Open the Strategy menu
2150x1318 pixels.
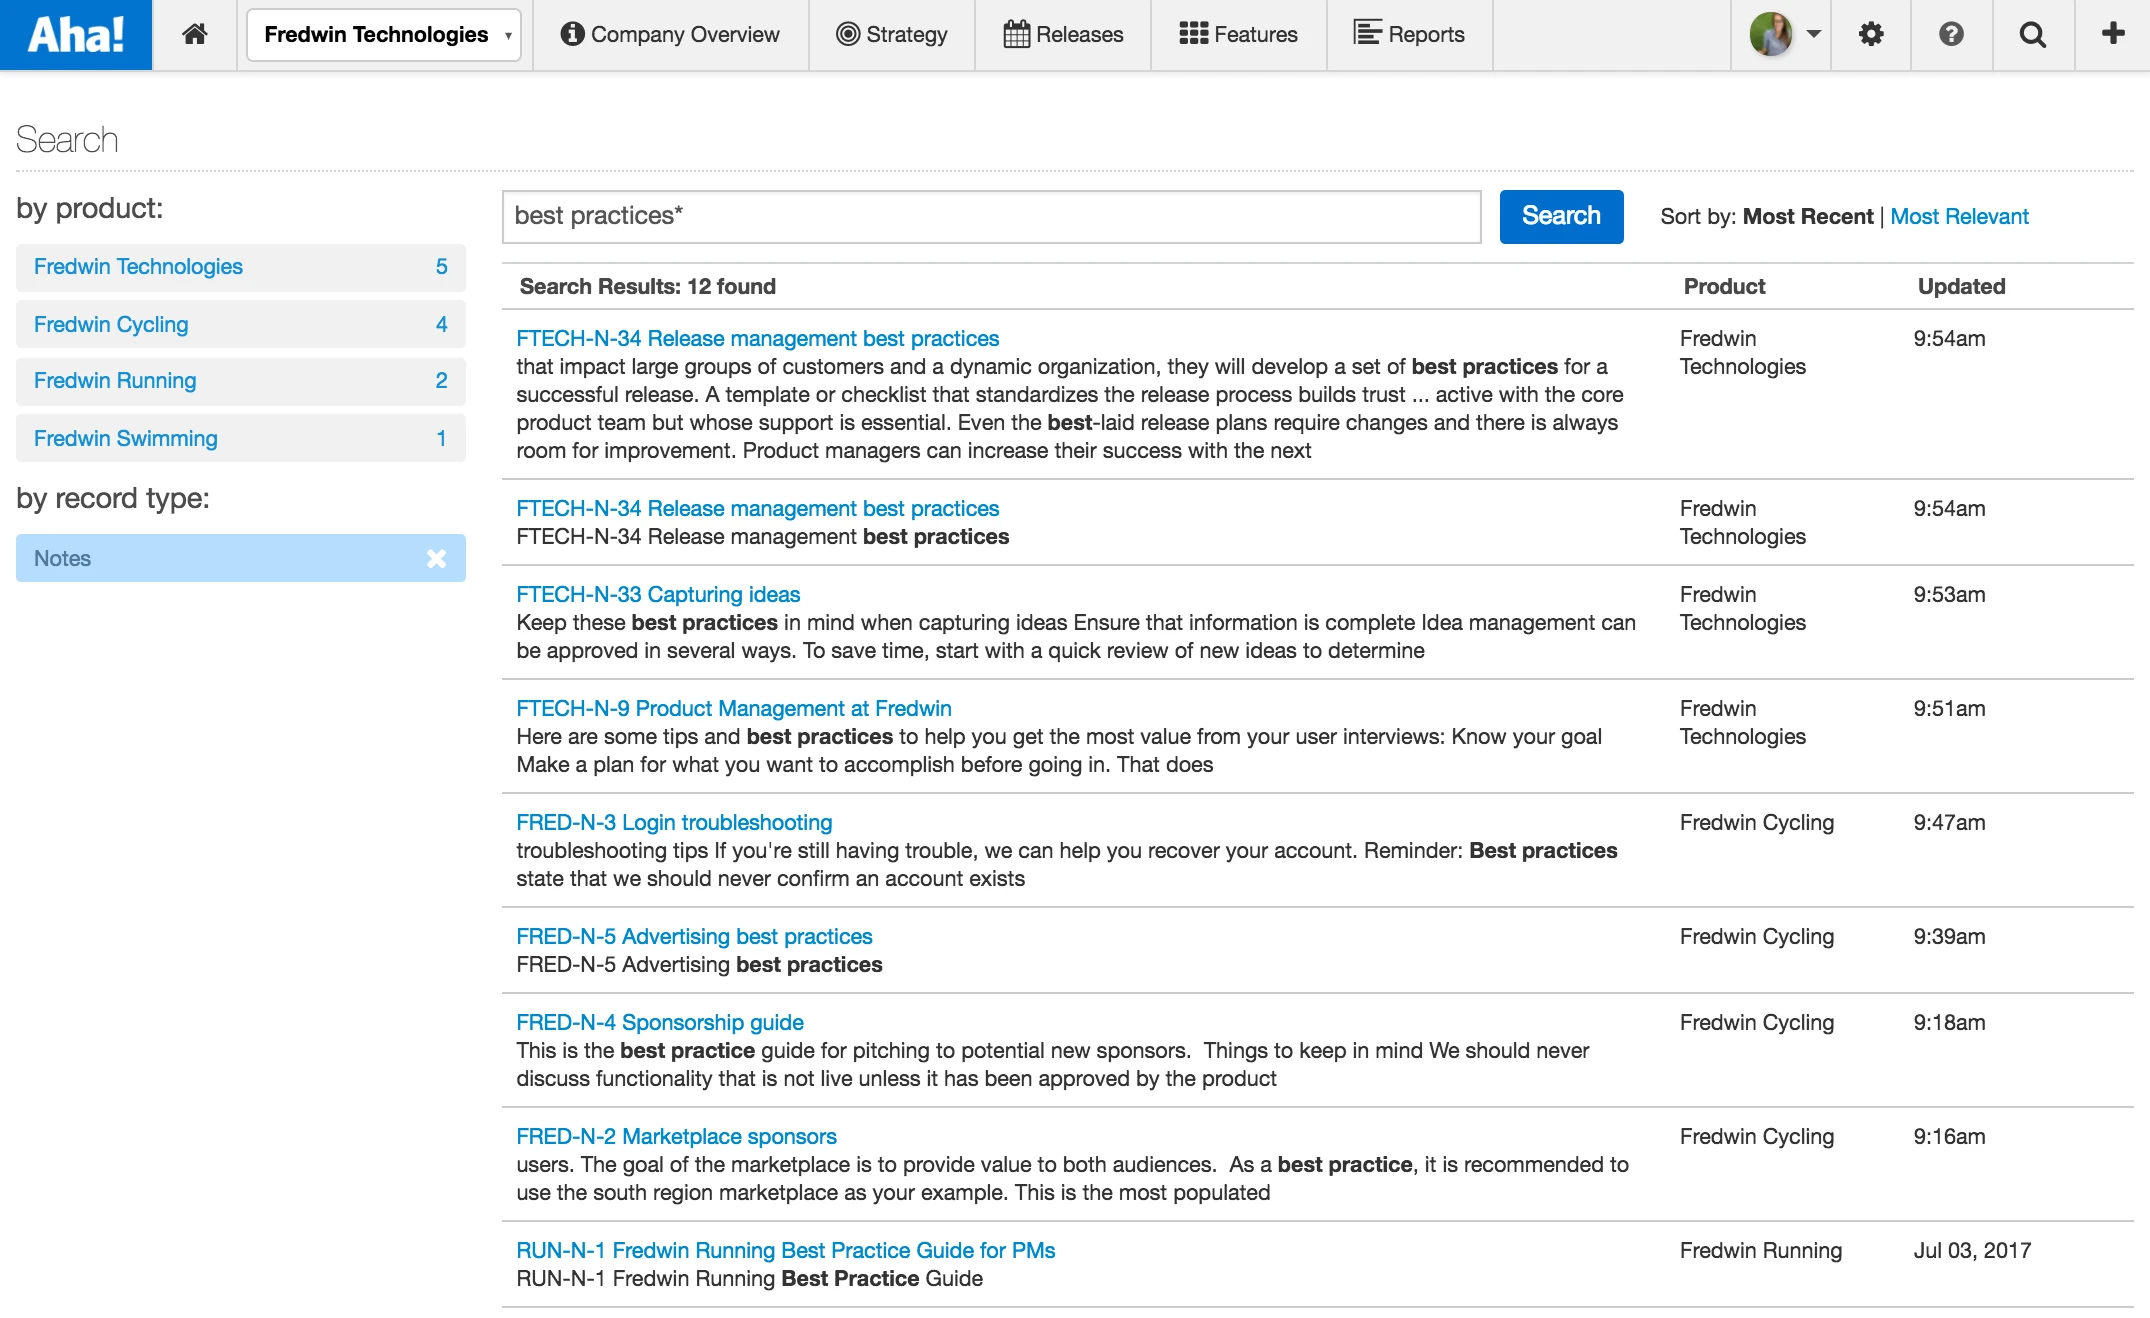pyautogui.click(x=891, y=35)
